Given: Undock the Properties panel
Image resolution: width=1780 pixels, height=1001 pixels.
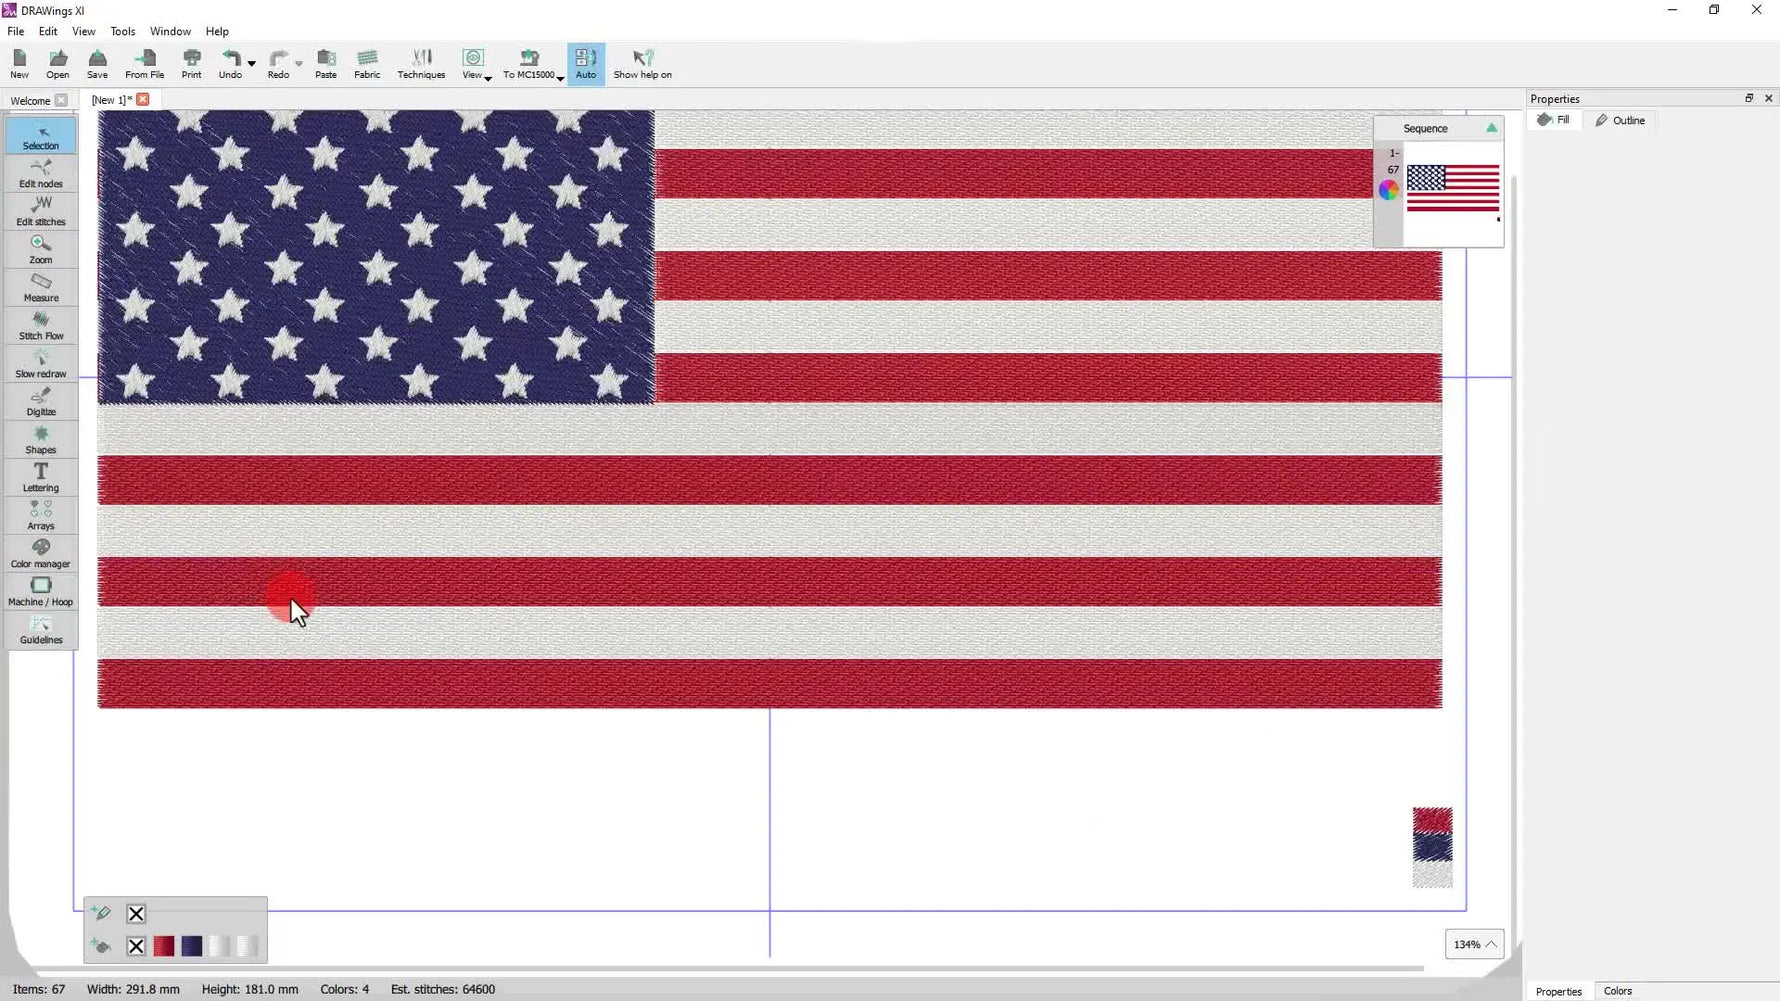Looking at the screenshot, I should 1749,98.
